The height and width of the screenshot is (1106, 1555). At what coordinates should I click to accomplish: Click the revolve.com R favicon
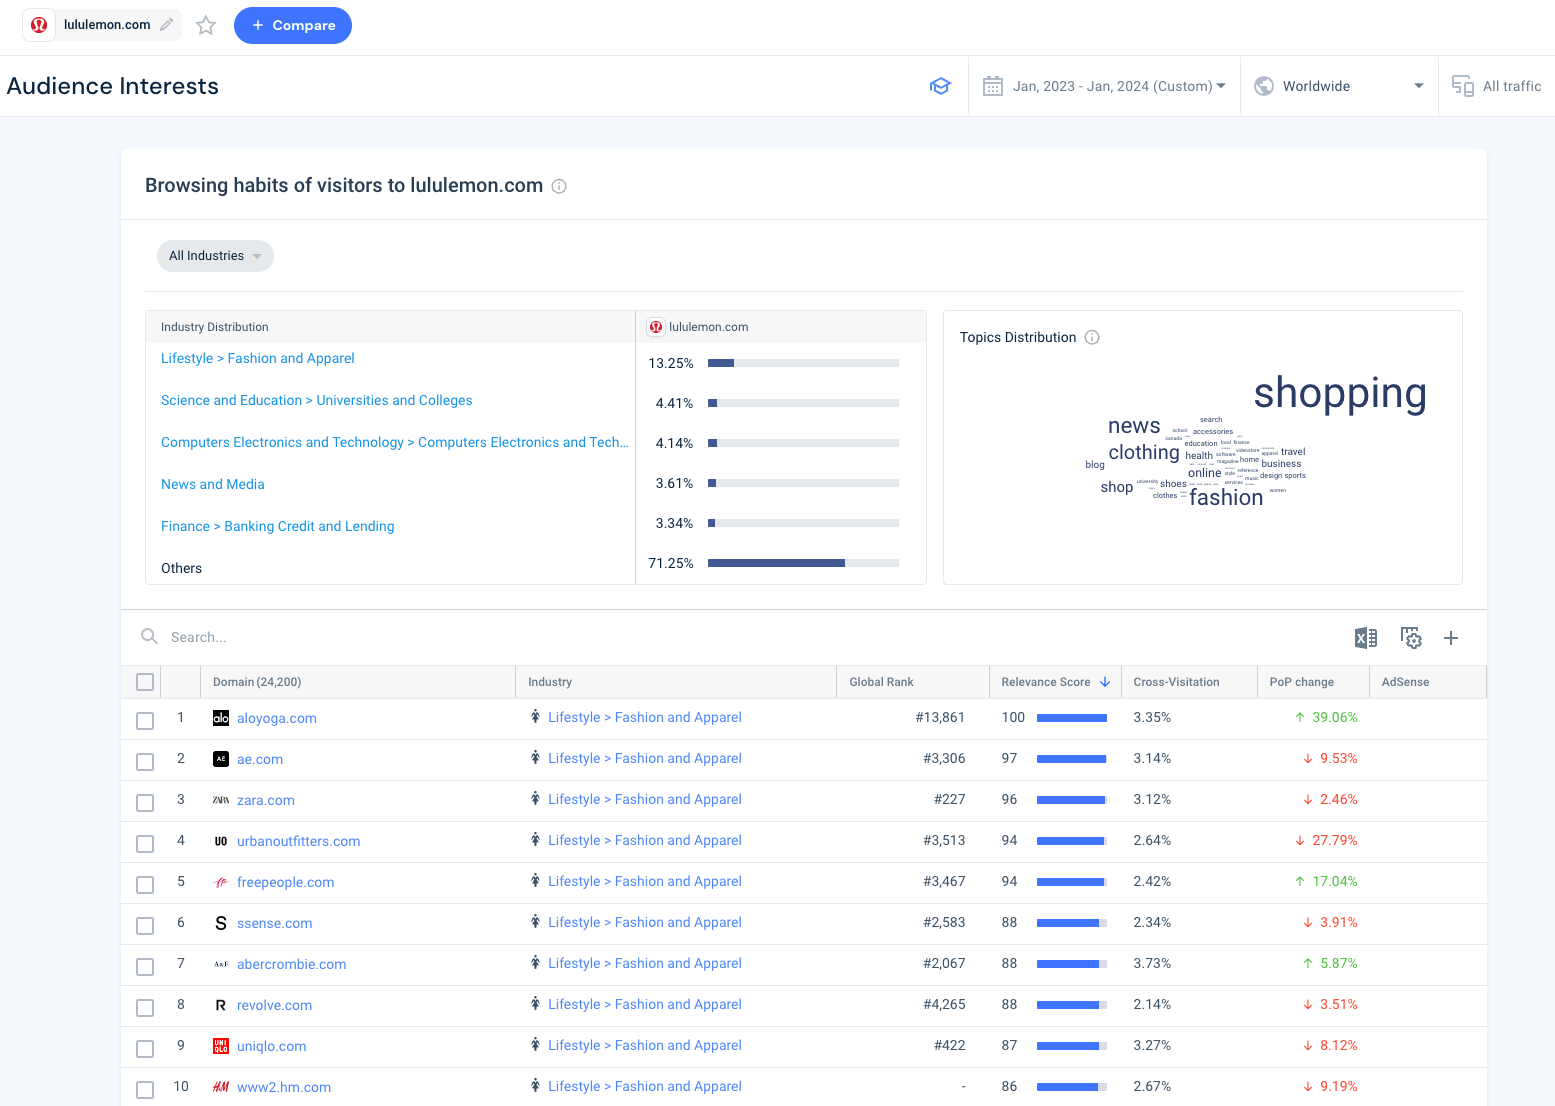(221, 1005)
